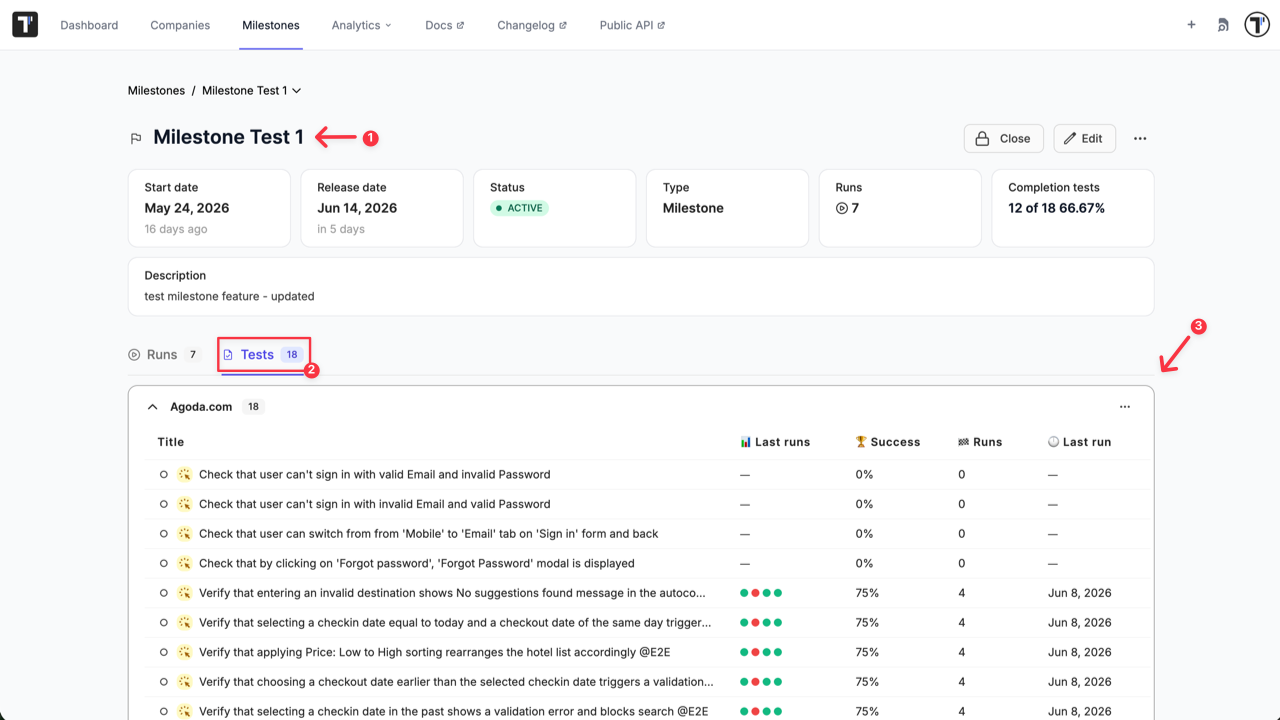Click the Runs column header in the tests table
Viewport: 1280px width, 720px height.
click(x=980, y=442)
